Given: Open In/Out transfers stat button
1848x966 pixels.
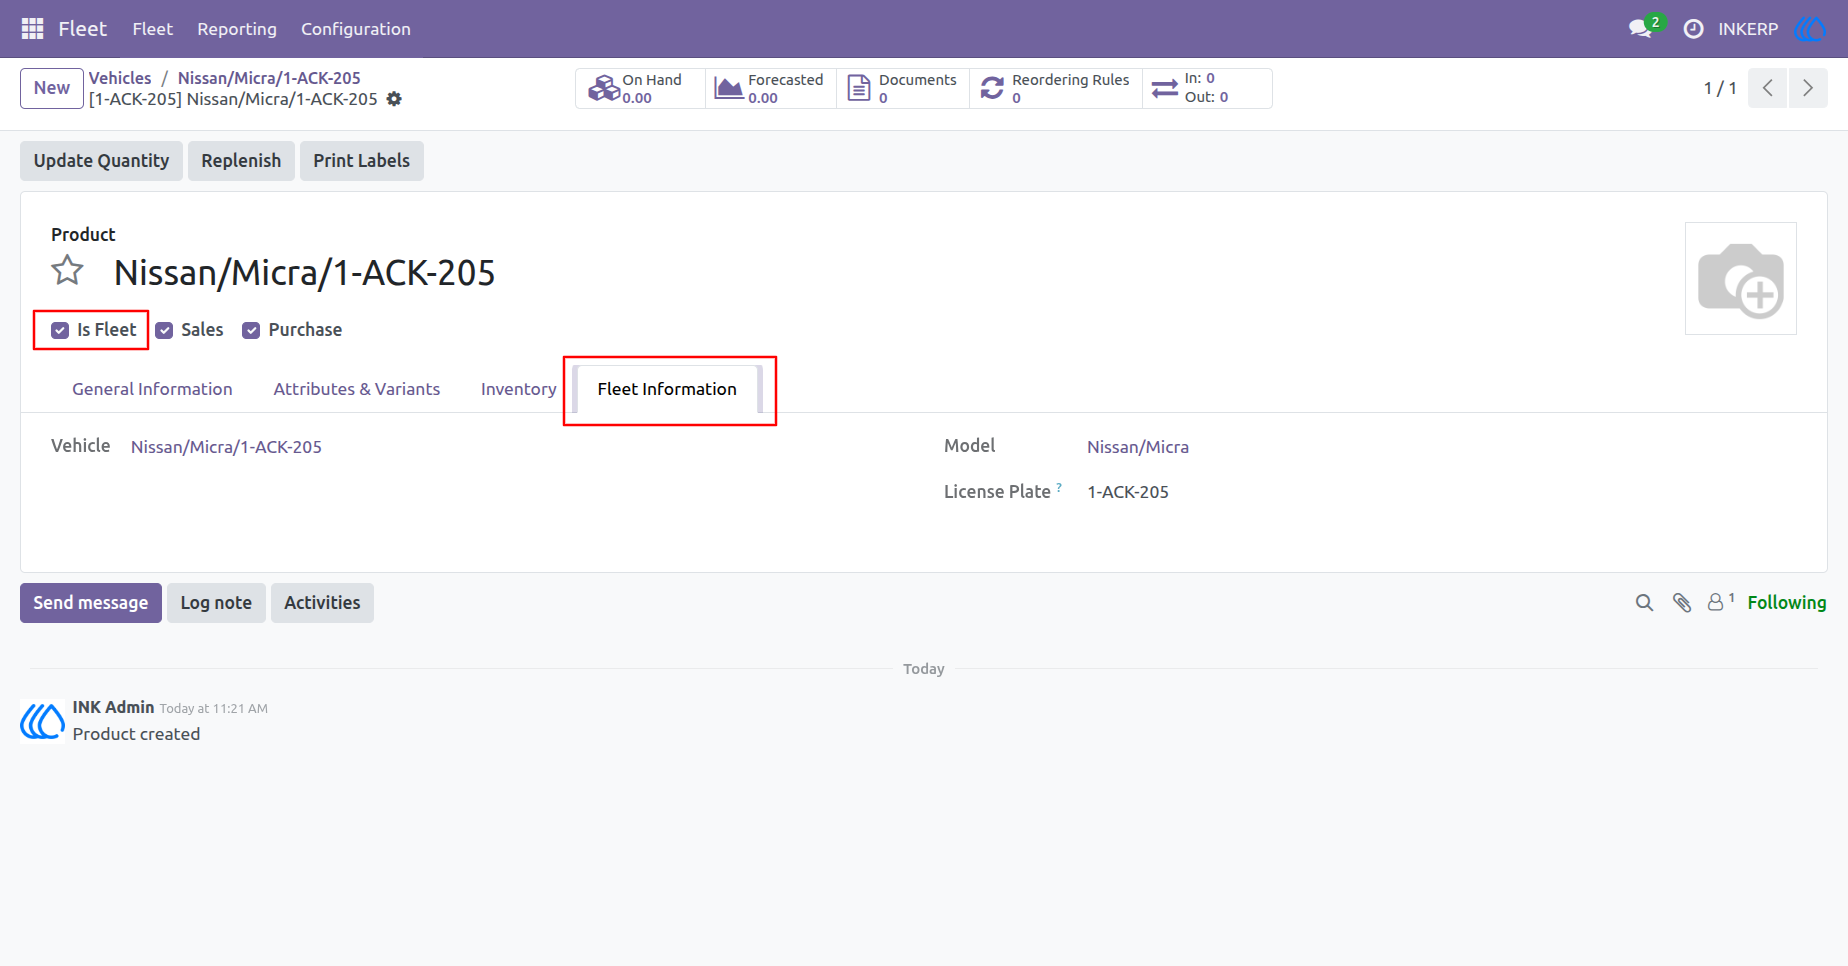Looking at the screenshot, I should coord(1207,88).
